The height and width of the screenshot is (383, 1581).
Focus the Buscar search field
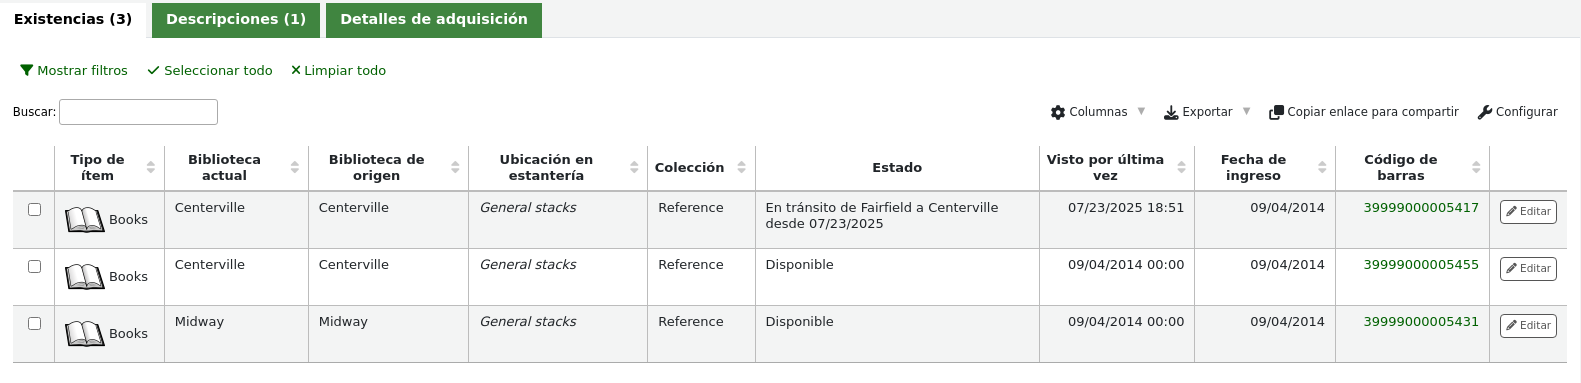coord(139,112)
